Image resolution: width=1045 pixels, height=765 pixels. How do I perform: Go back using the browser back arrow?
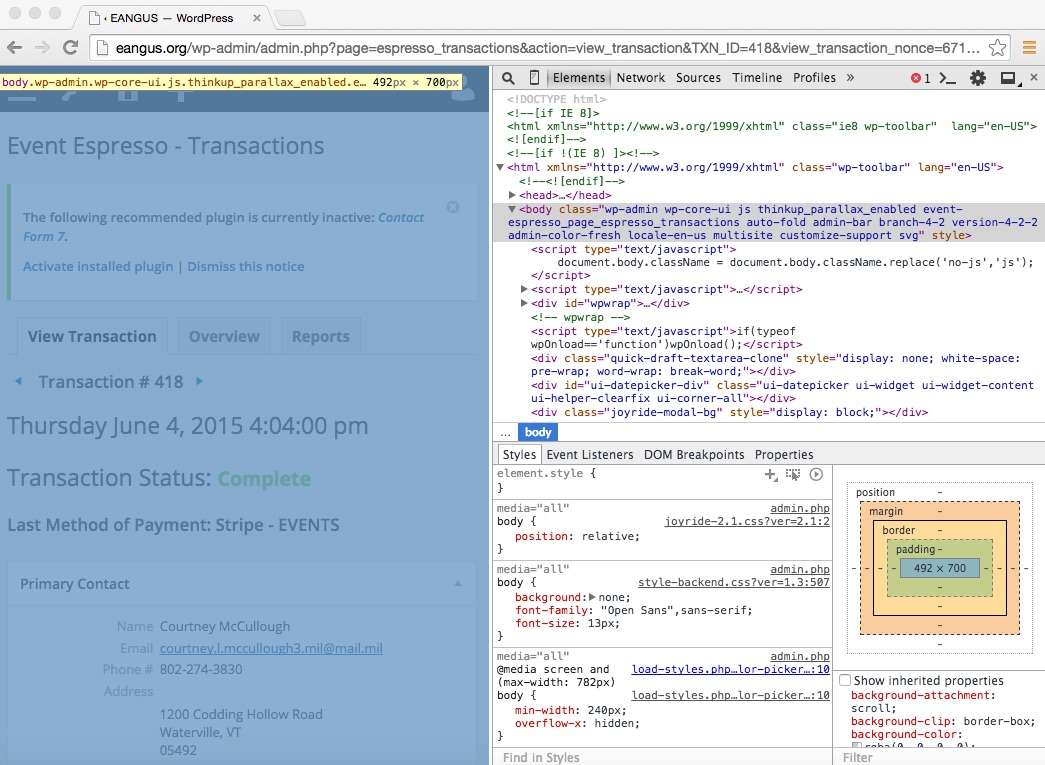tap(15, 47)
